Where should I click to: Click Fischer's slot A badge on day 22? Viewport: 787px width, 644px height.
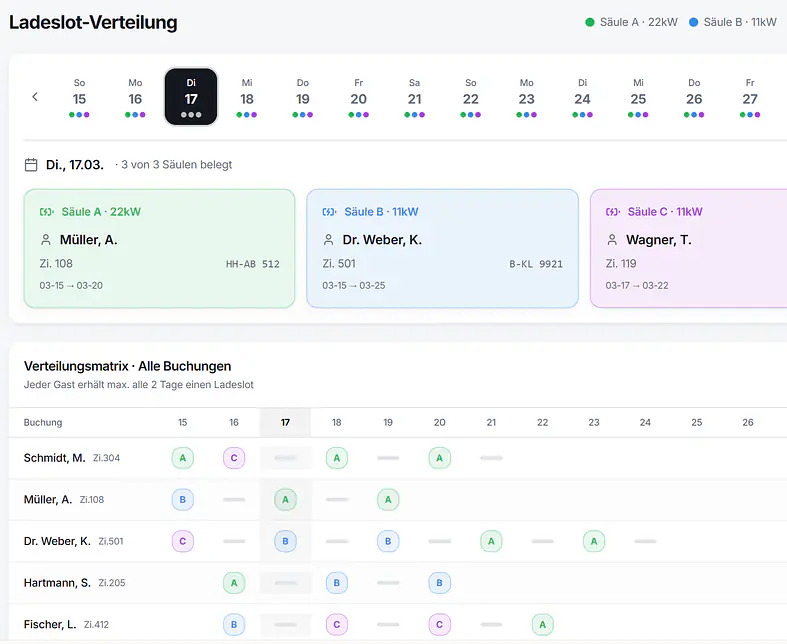pos(542,624)
